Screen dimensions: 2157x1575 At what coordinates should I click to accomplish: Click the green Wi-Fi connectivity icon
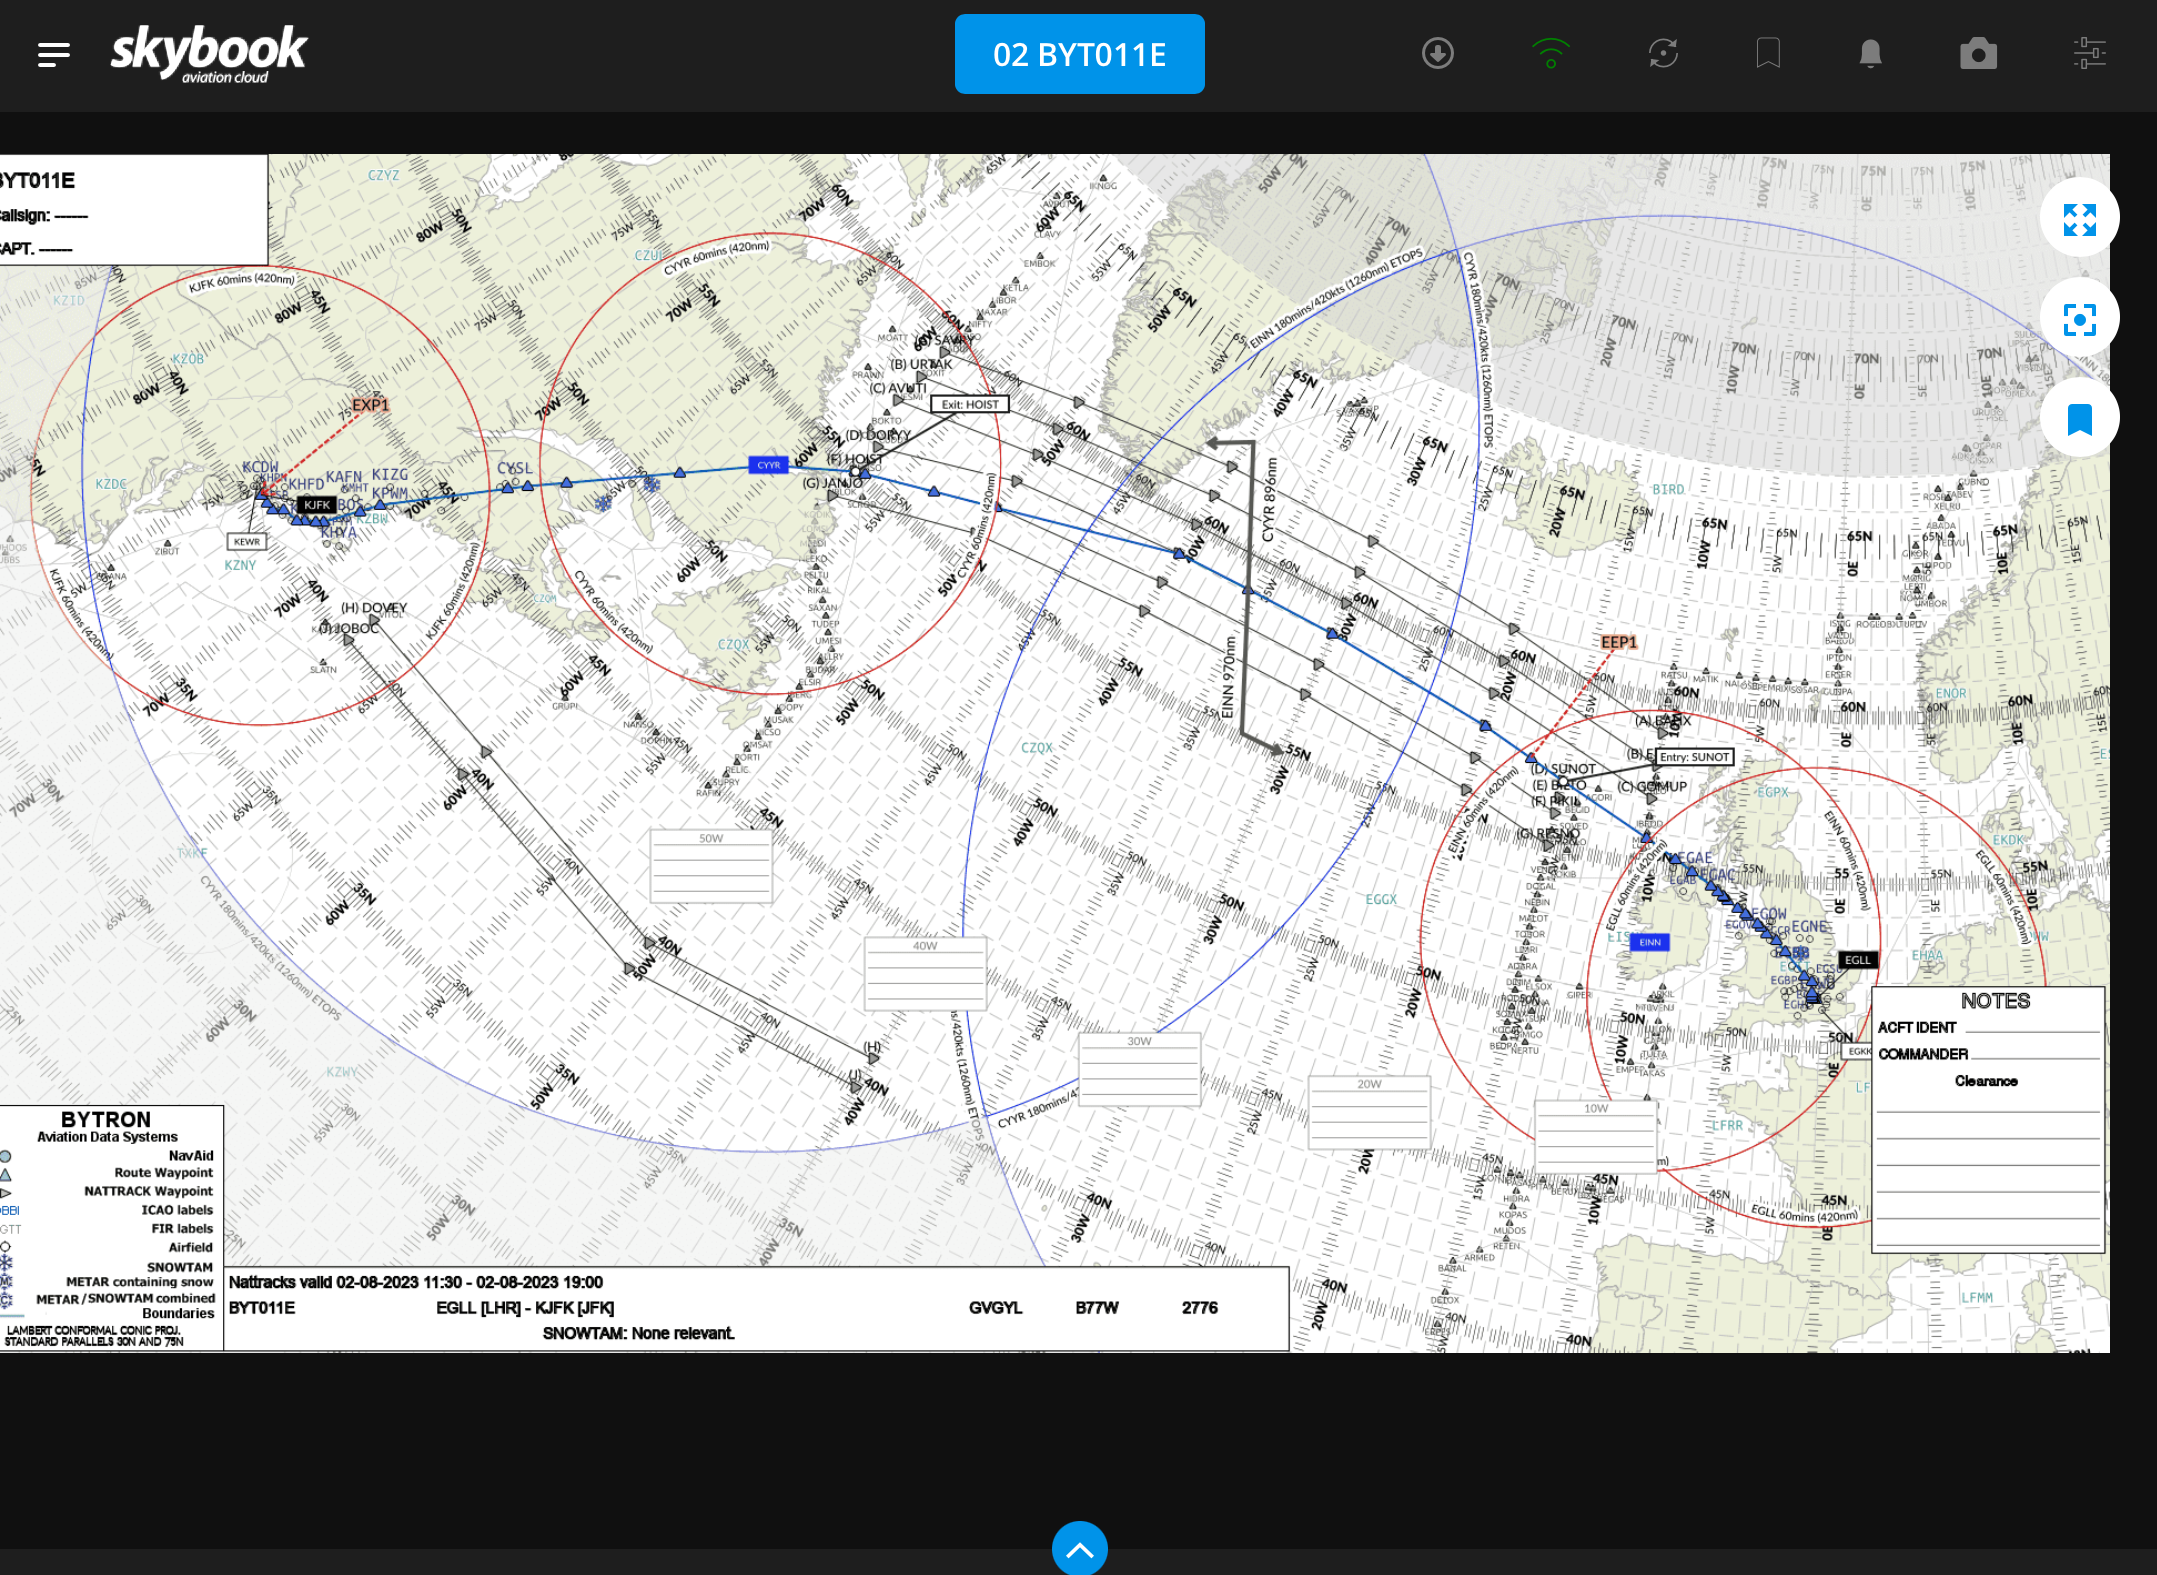[1551, 53]
